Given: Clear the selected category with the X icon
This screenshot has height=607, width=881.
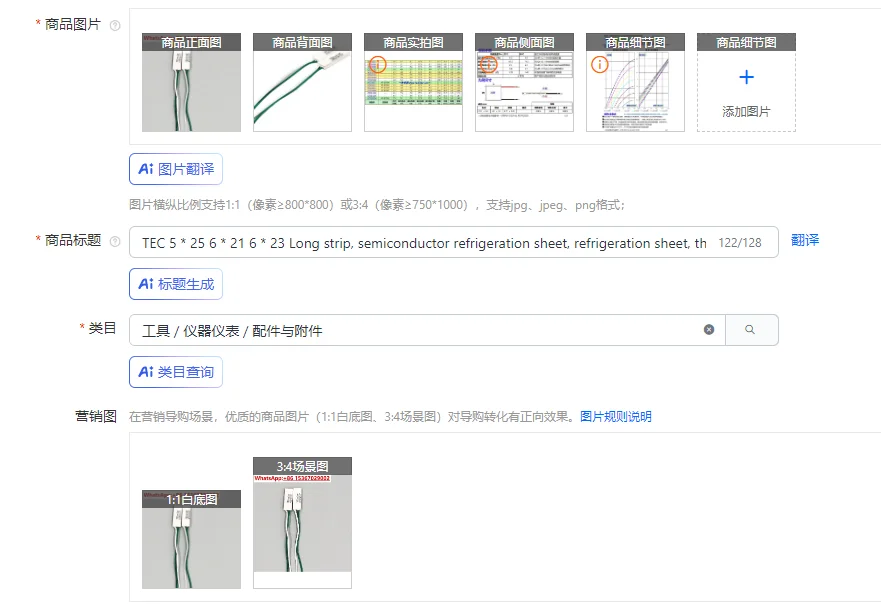Looking at the screenshot, I should coord(708,329).
